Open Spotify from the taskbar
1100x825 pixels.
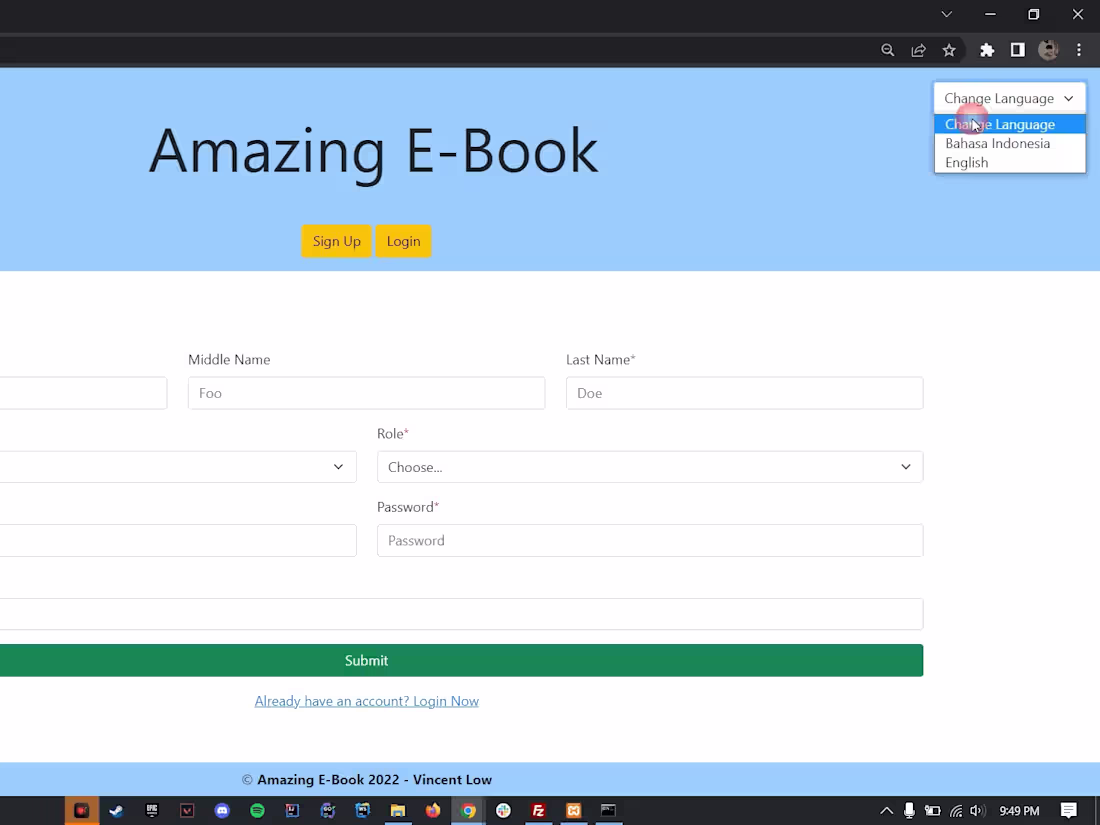257,811
